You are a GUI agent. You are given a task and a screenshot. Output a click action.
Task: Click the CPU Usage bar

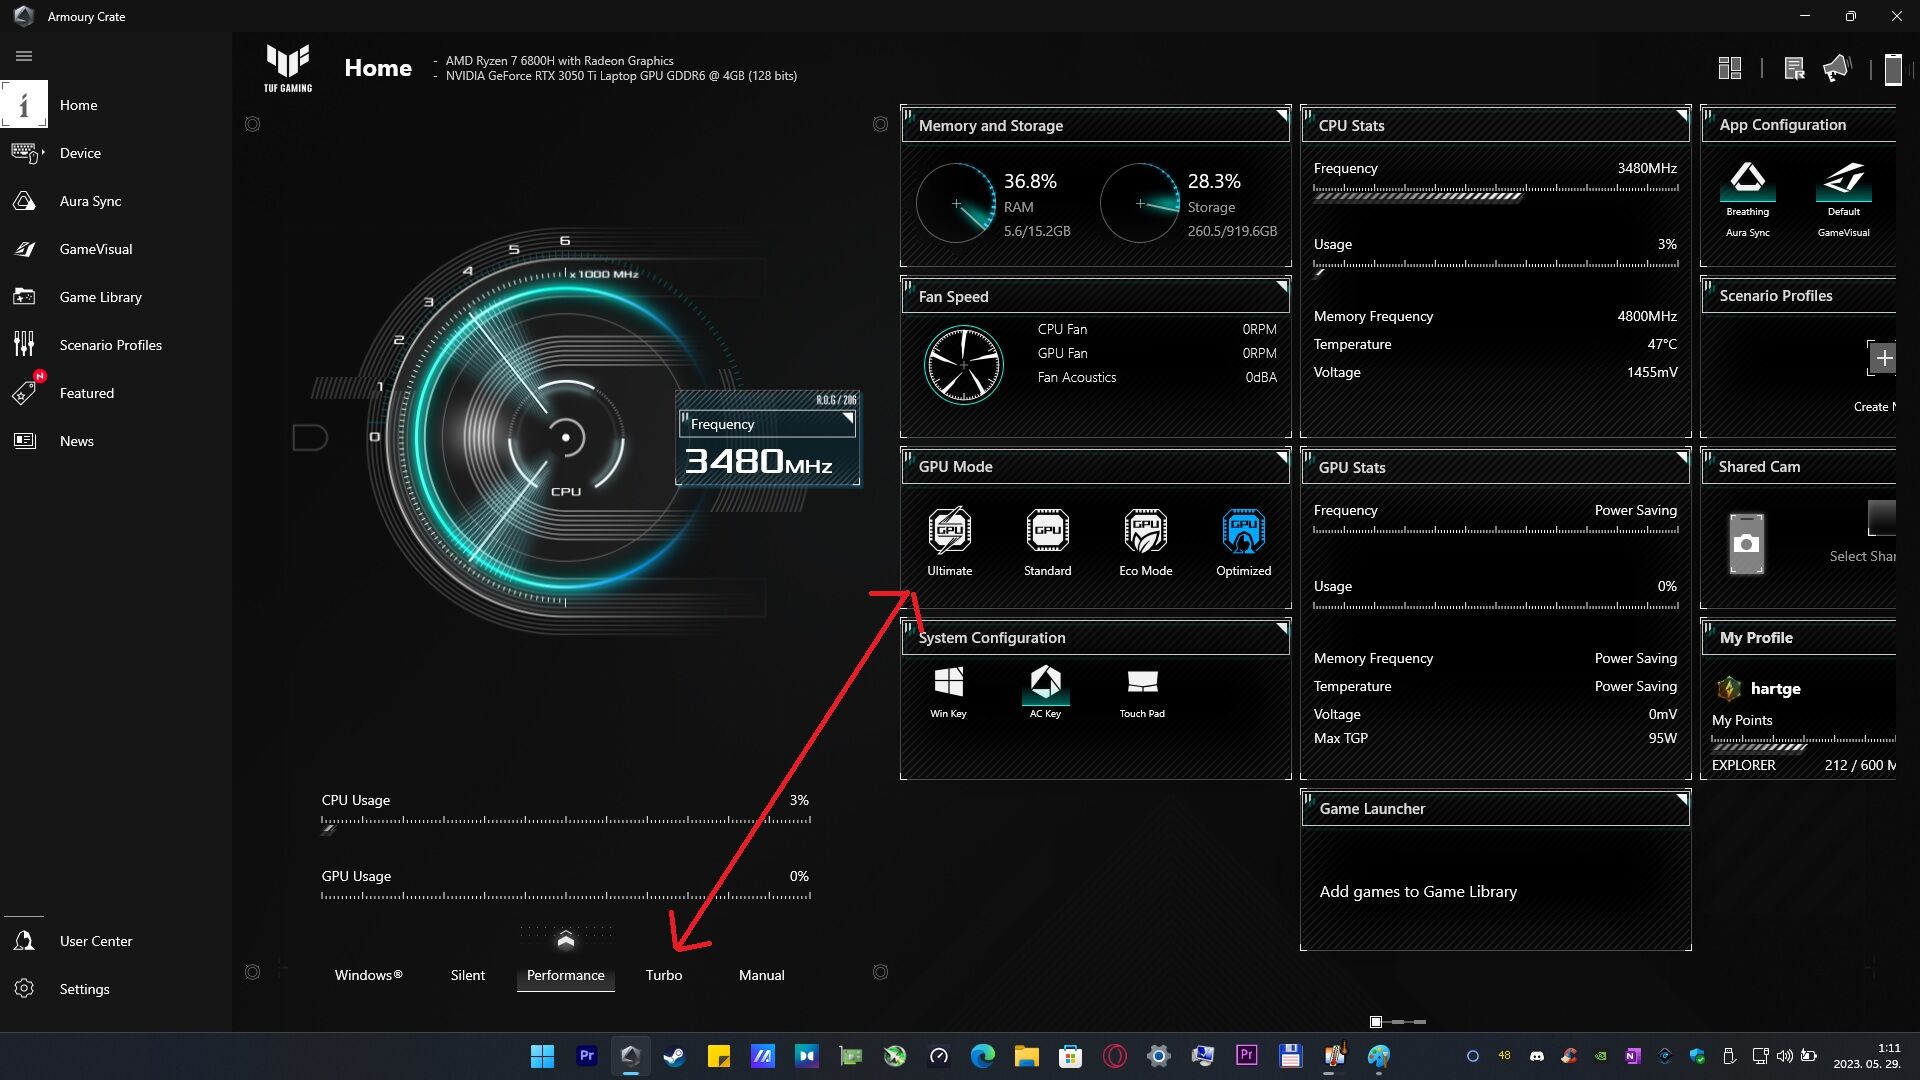tap(565, 823)
